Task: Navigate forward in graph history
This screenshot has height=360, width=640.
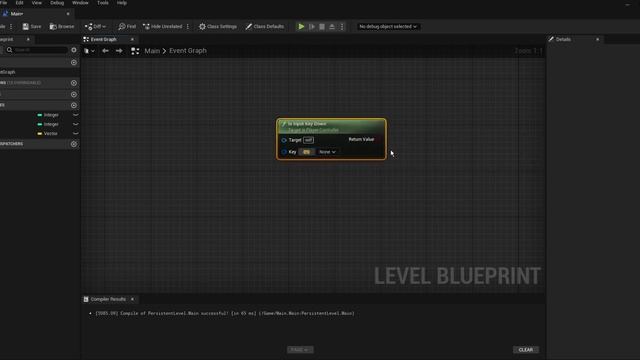Action: [119, 51]
